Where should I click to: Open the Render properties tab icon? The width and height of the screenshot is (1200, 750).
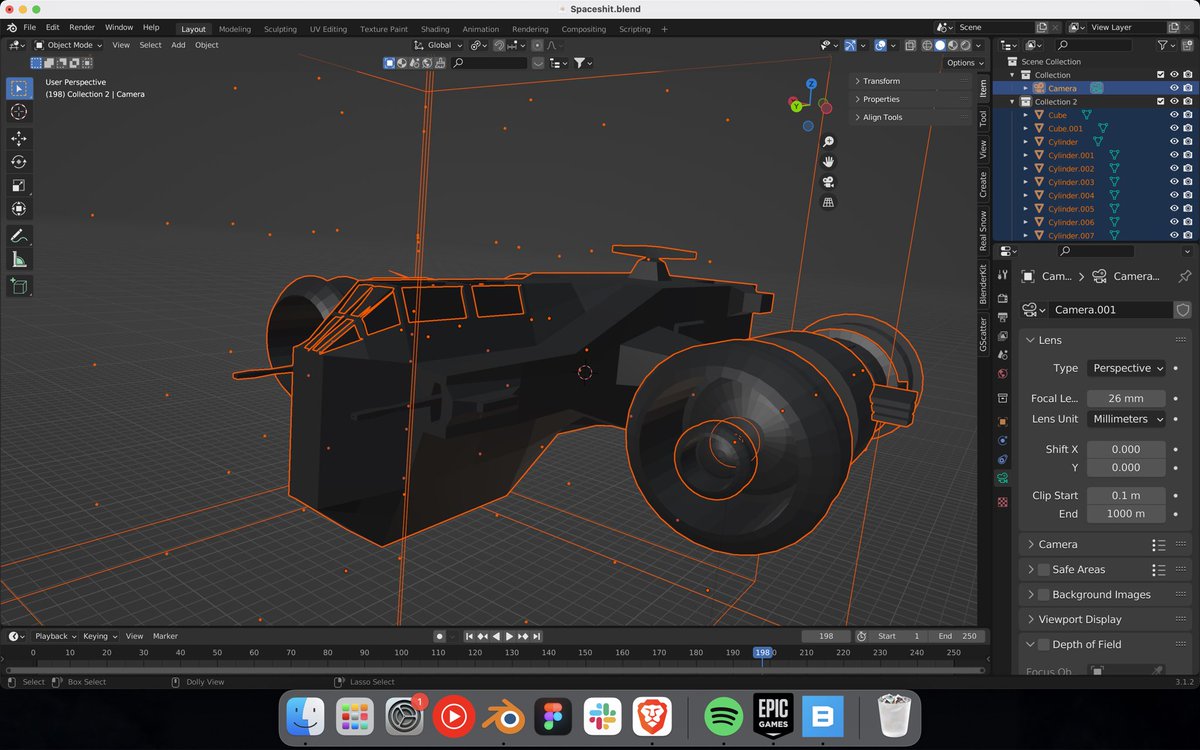(x=1002, y=298)
